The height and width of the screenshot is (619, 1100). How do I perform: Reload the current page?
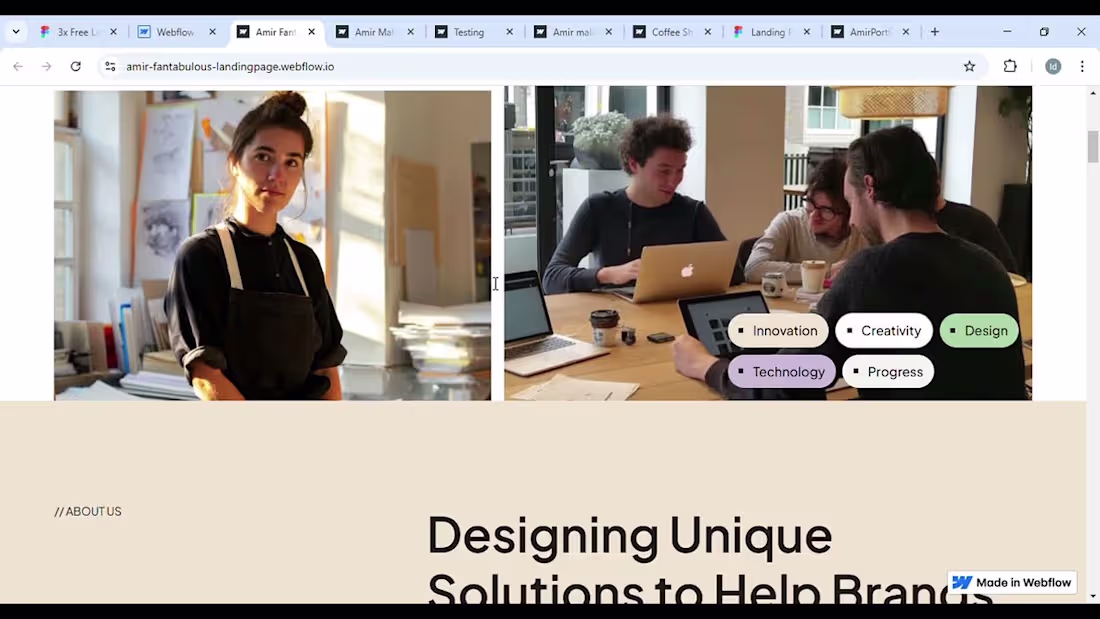click(75, 66)
